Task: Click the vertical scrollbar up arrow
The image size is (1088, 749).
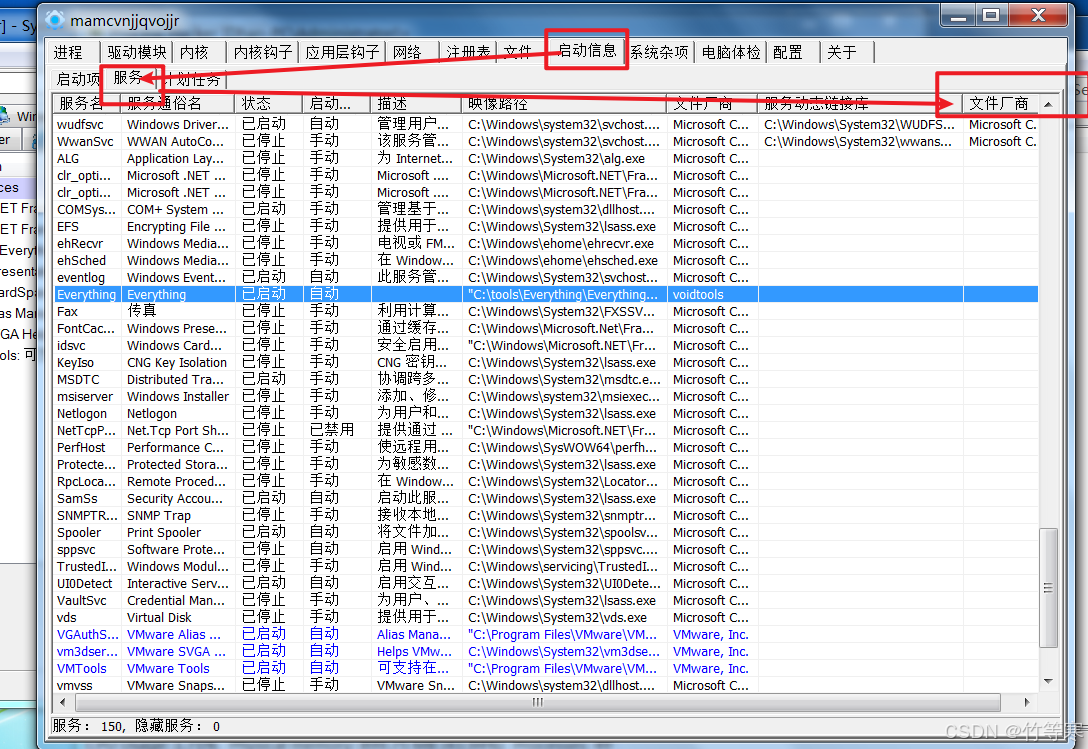Action: [x=1048, y=103]
